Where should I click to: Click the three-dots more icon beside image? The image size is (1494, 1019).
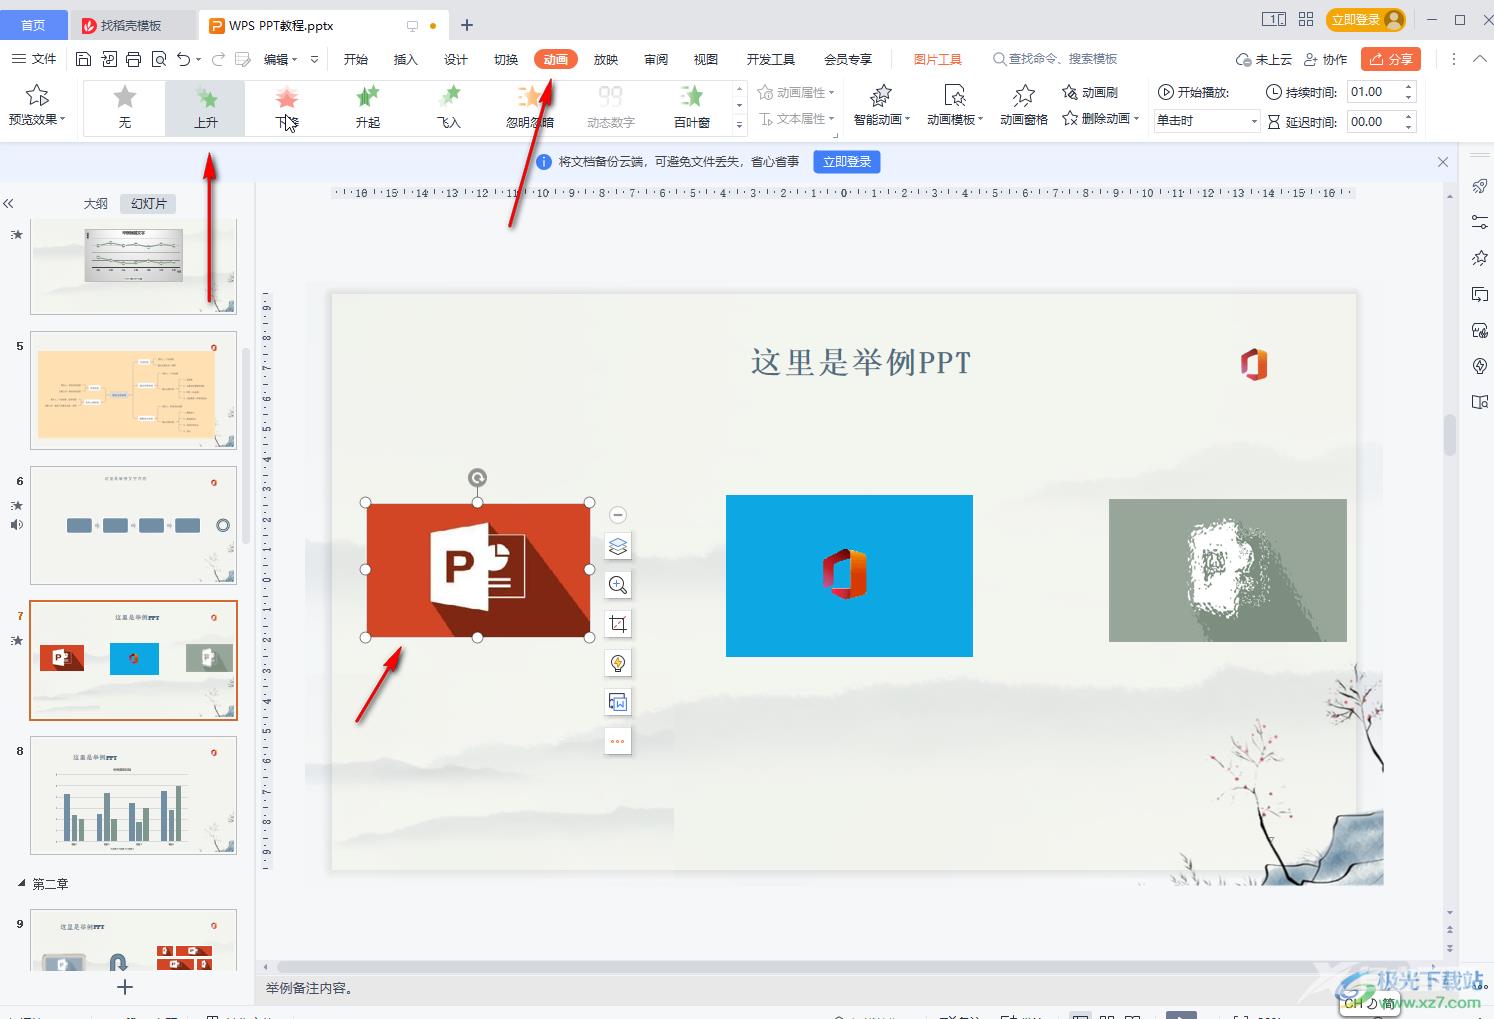click(x=618, y=741)
